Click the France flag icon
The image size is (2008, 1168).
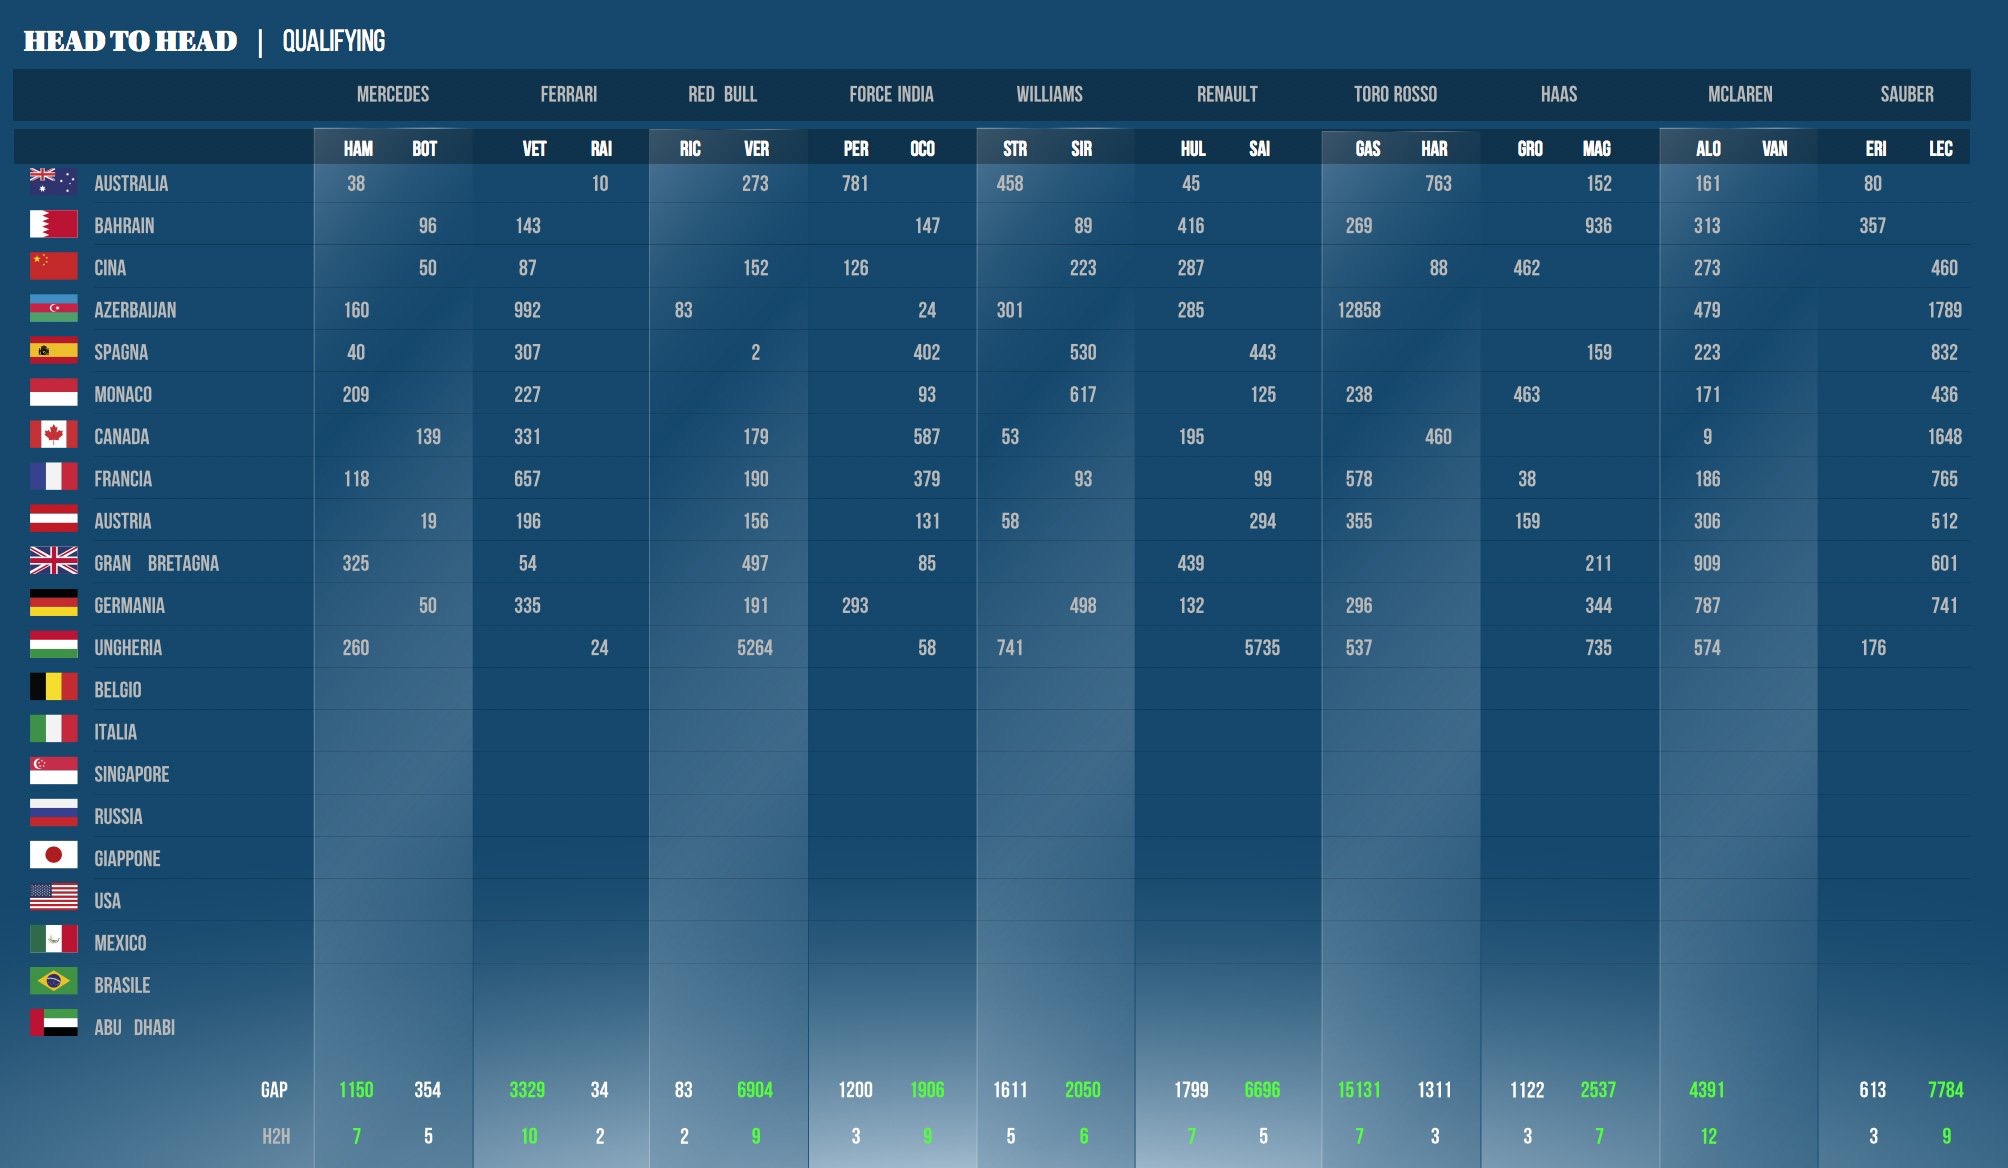tap(54, 477)
